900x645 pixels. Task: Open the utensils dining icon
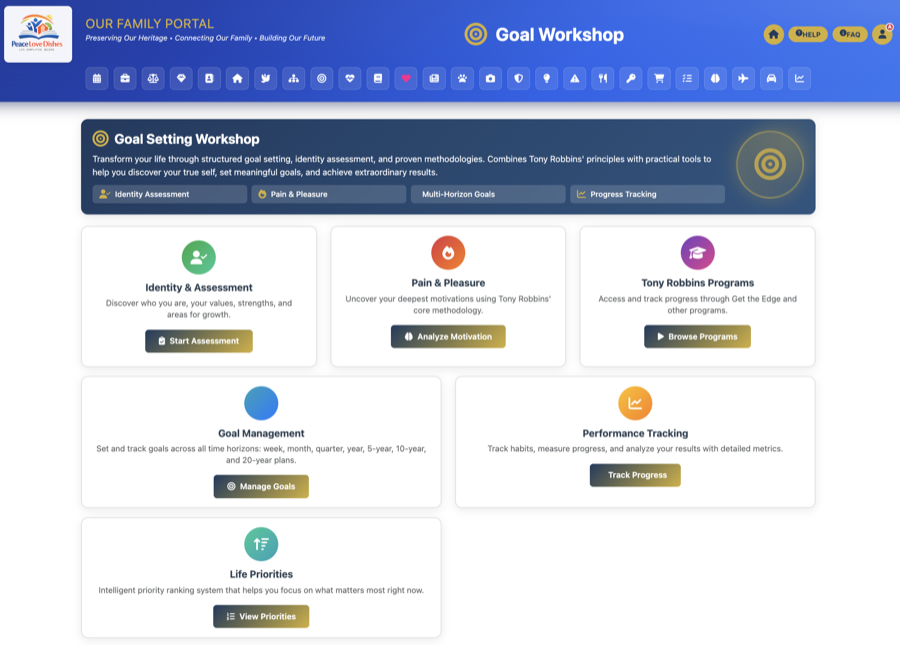click(601, 79)
